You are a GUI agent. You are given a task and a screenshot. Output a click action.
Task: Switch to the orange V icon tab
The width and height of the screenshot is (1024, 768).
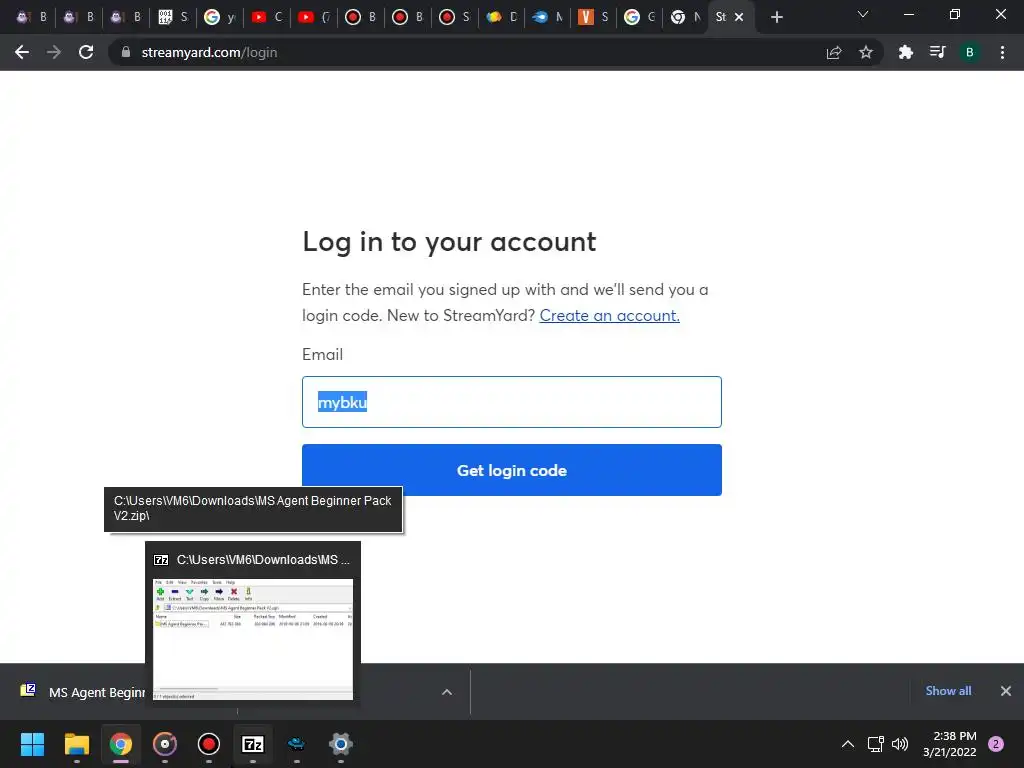coord(594,17)
